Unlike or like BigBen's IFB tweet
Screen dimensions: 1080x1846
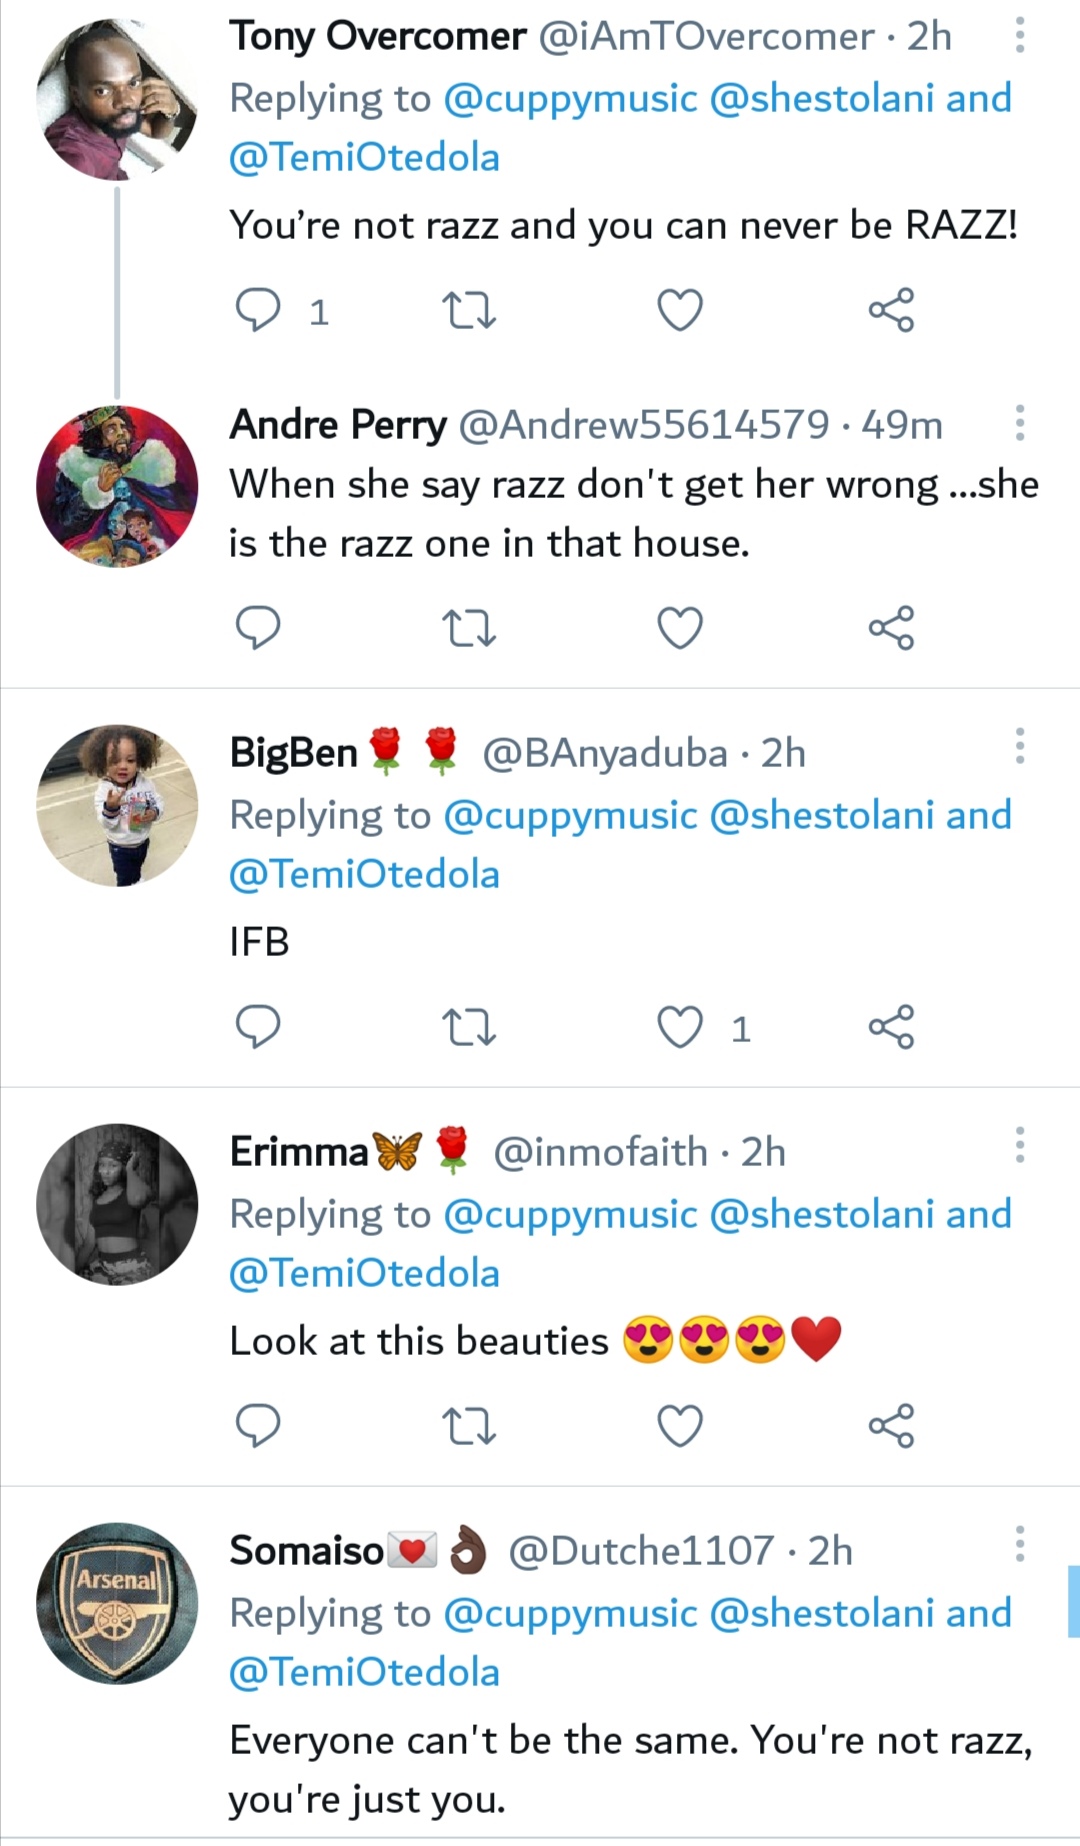point(680,1027)
